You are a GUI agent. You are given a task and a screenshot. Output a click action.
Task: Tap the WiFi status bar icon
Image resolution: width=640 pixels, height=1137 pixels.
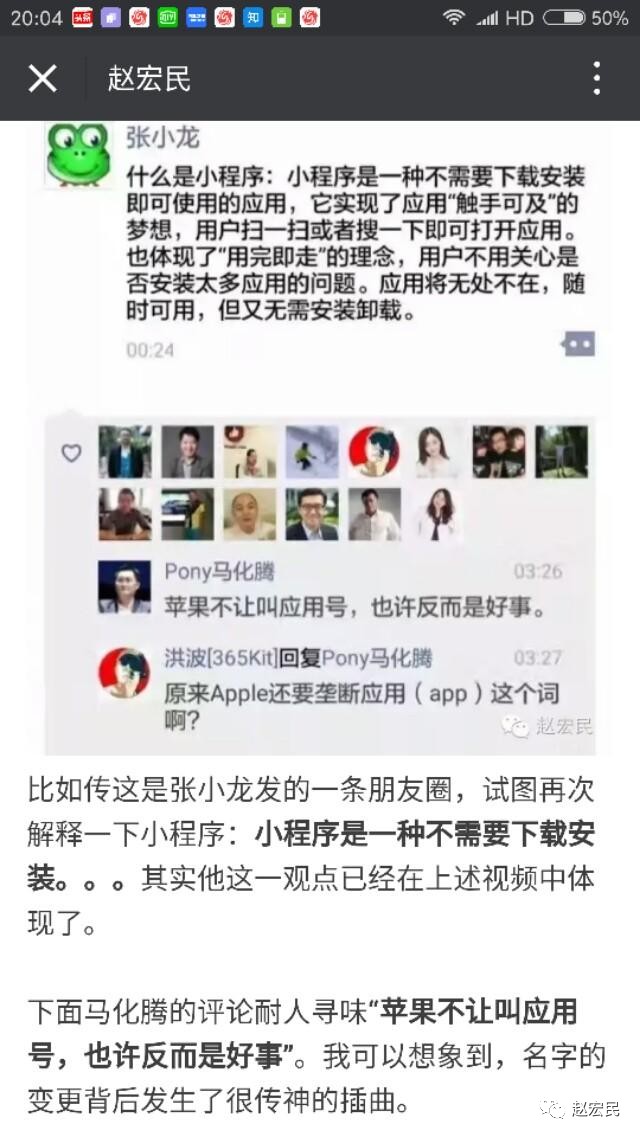[x=454, y=17]
